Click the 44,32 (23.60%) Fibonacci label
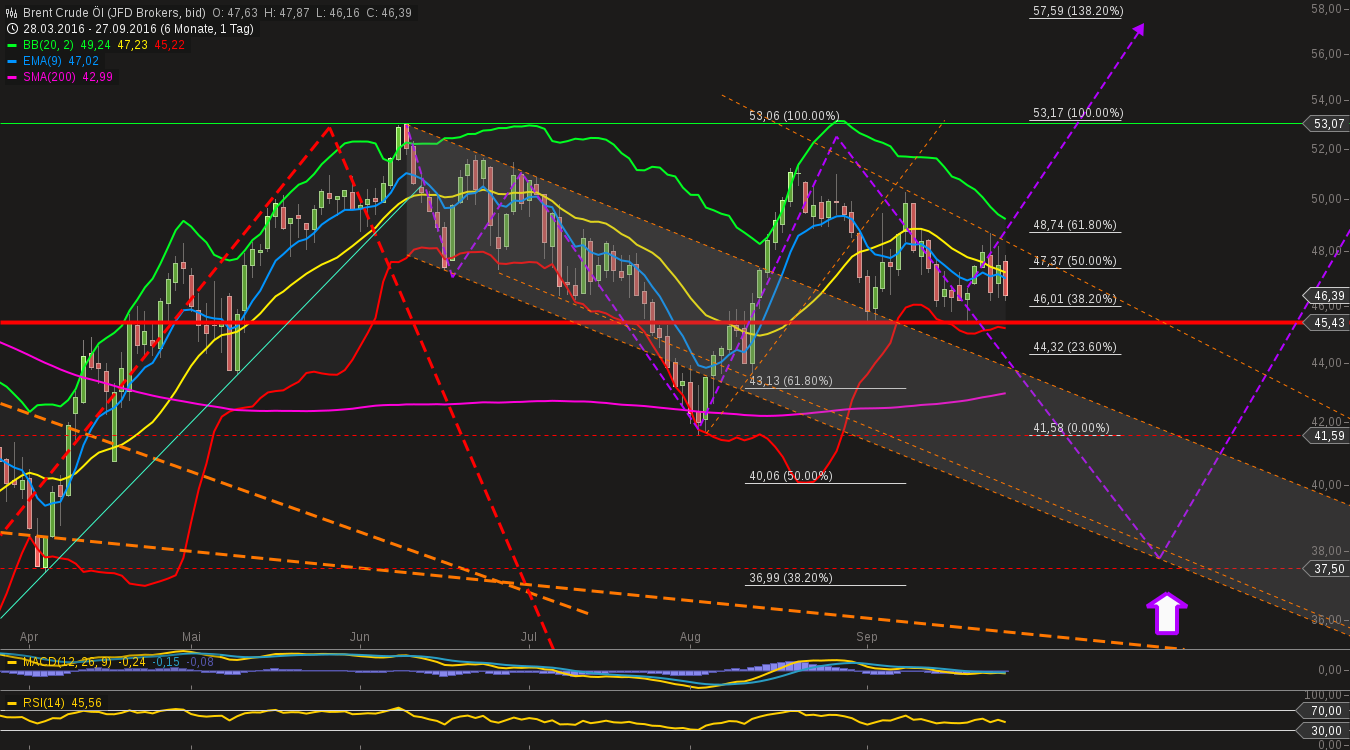This screenshot has height=750, width=1350. point(1075,347)
